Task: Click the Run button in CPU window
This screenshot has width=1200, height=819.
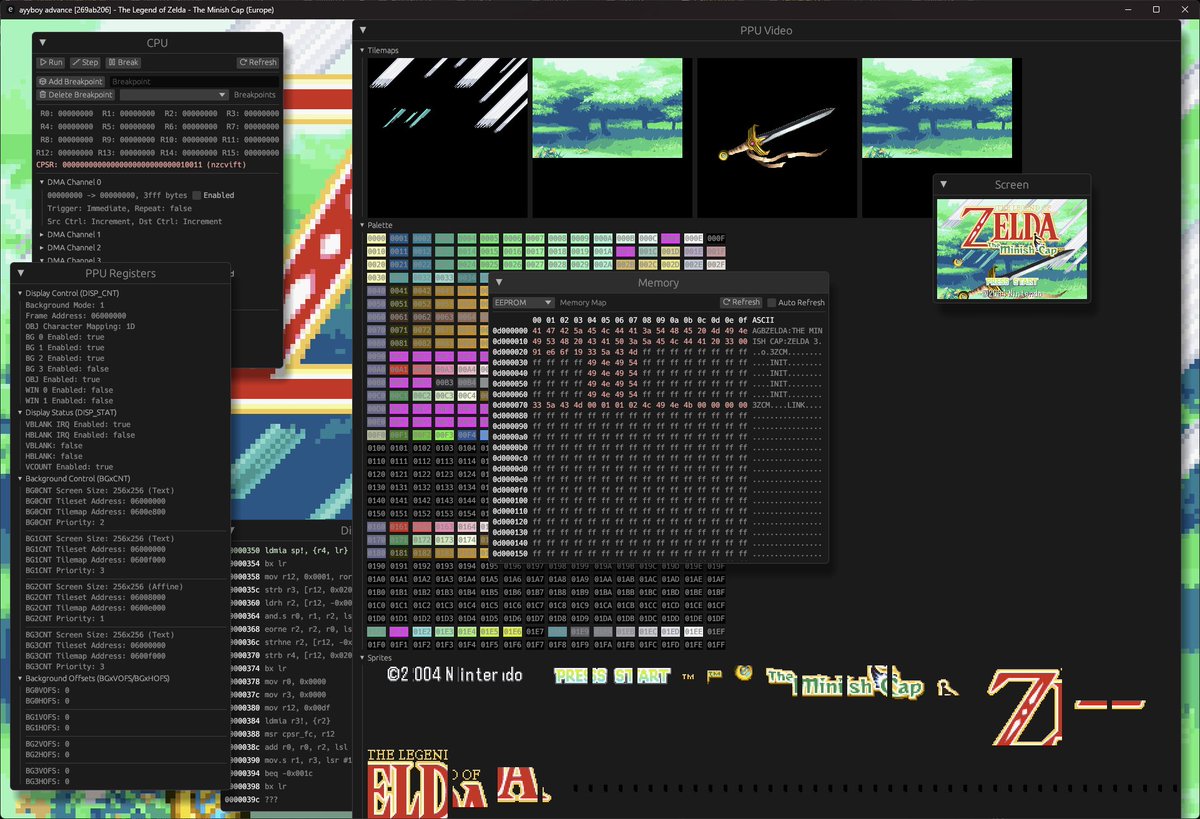Action: (x=51, y=62)
